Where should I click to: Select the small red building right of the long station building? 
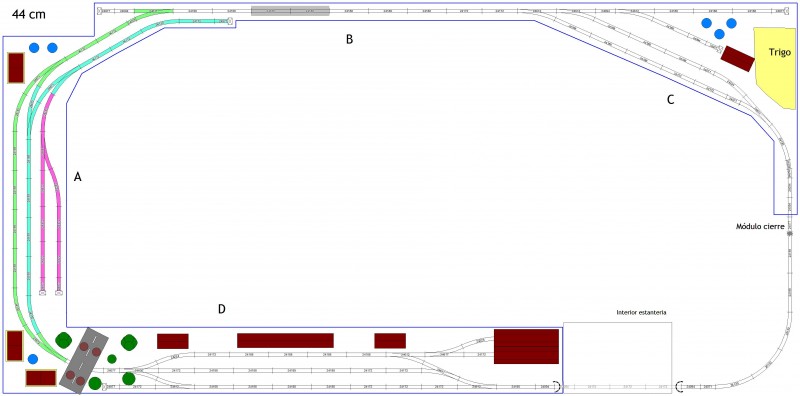(390, 340)
